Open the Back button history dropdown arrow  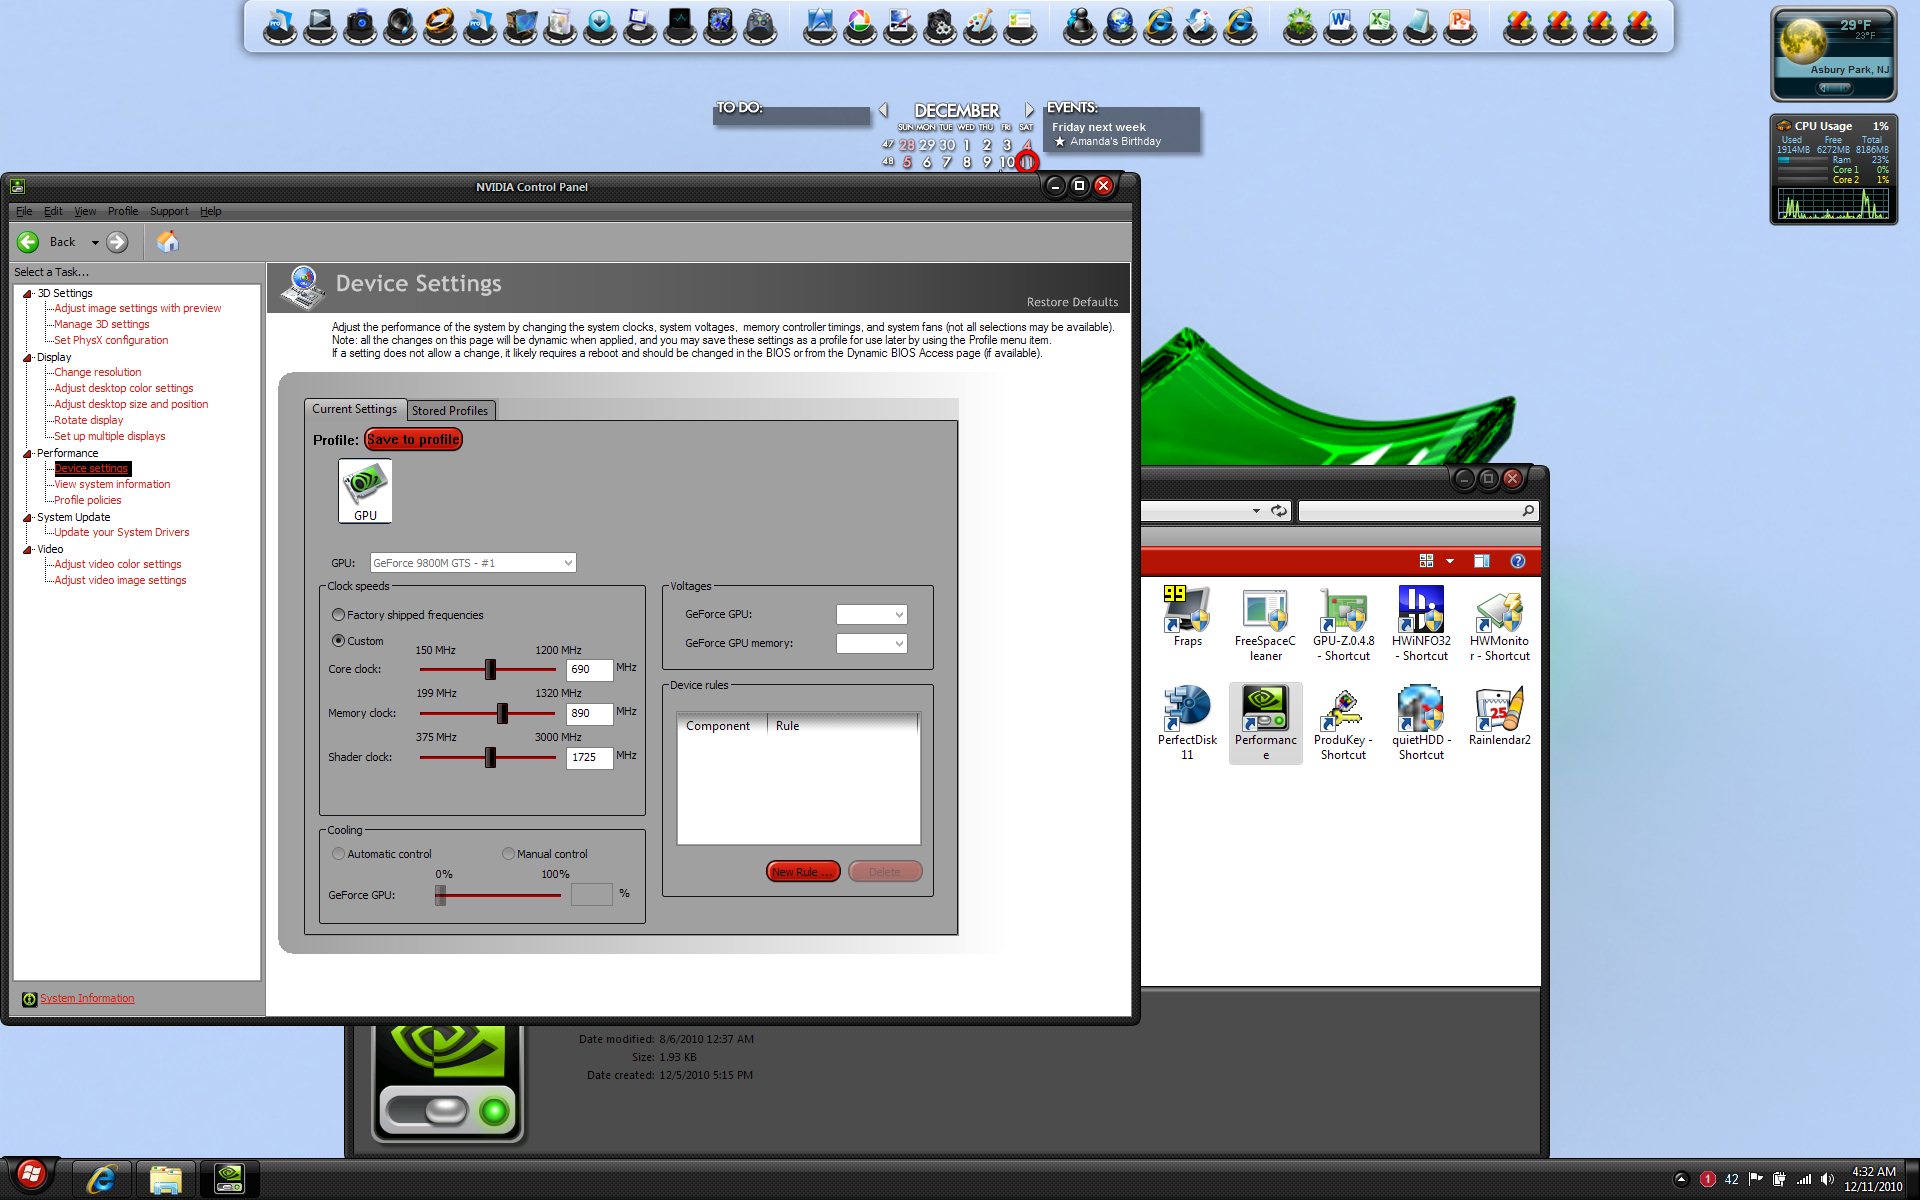[95, 242]
